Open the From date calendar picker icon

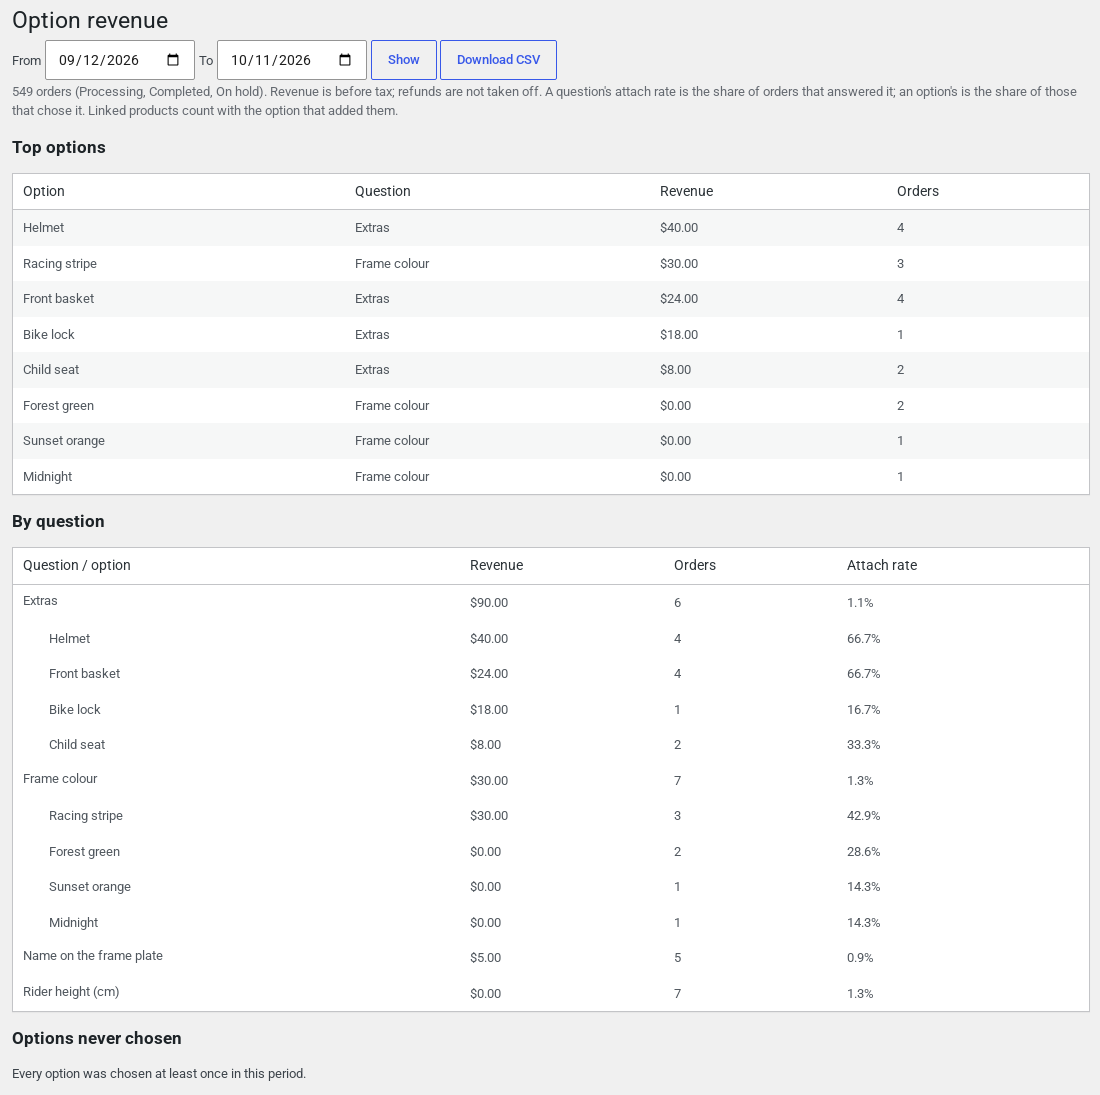[x=173, y=60]
